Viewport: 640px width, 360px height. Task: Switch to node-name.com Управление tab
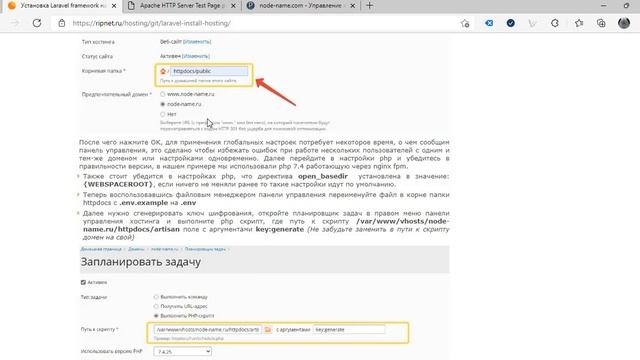click(301, 6)
